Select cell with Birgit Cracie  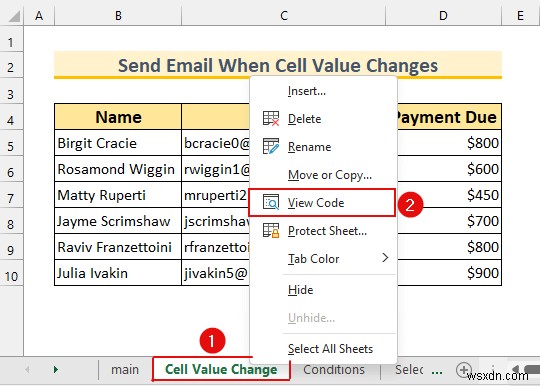tap(118, 143)
